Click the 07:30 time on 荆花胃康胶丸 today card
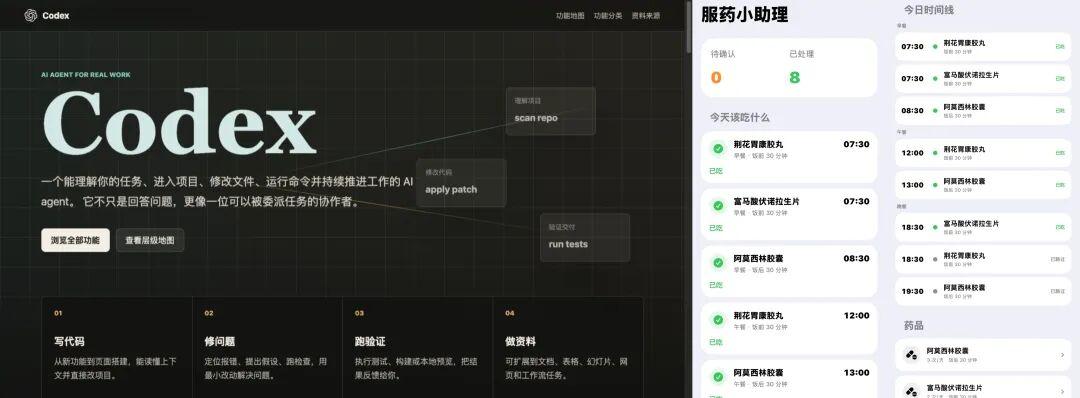Viewport: 1080px width, 398px height. tap(856, 145)
